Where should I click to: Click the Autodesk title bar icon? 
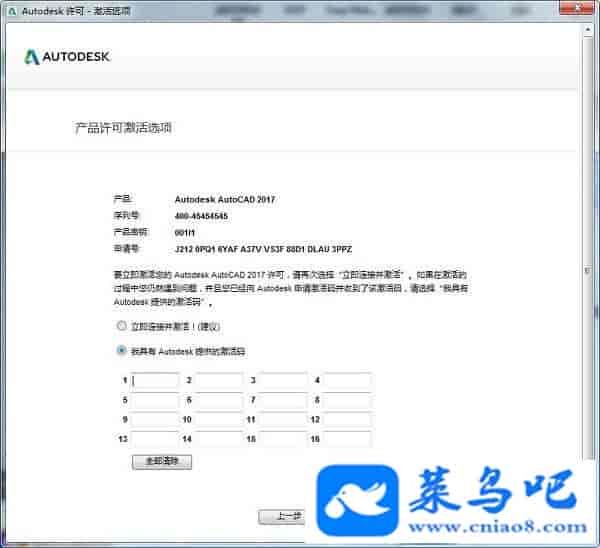13,11
